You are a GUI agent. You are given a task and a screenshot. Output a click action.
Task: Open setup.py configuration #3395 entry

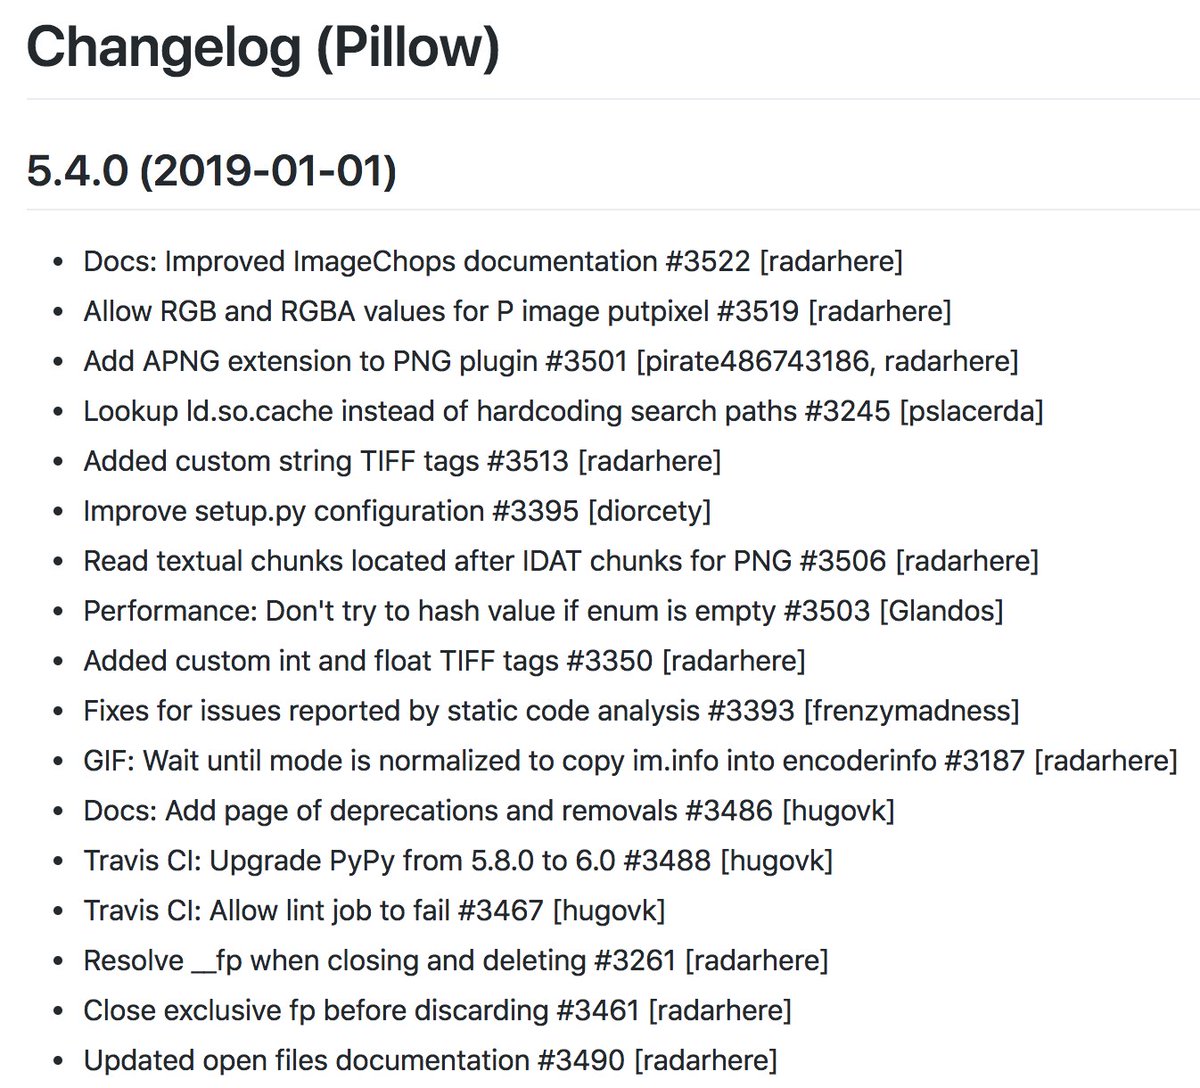pos(397,512)
